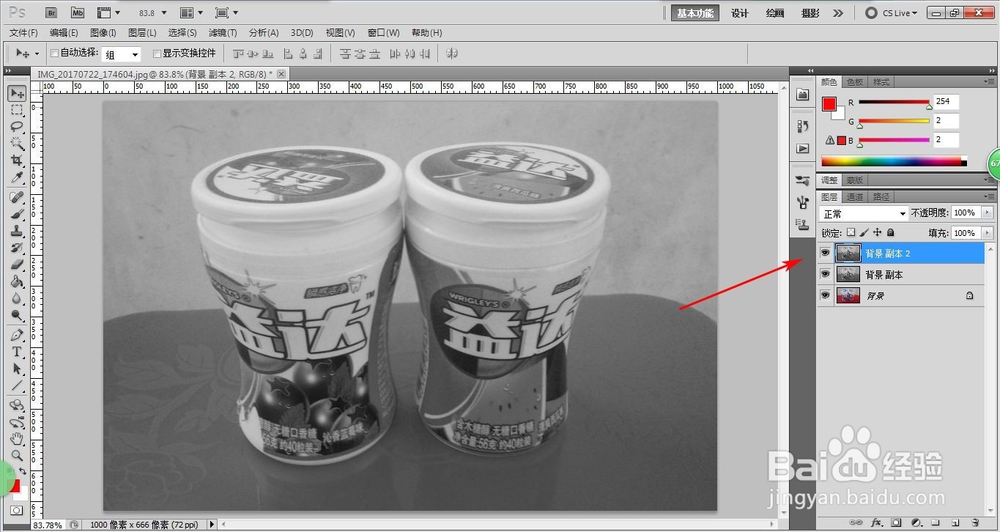Open the History panel icon

pyautogui.click(x=803, y=127)
